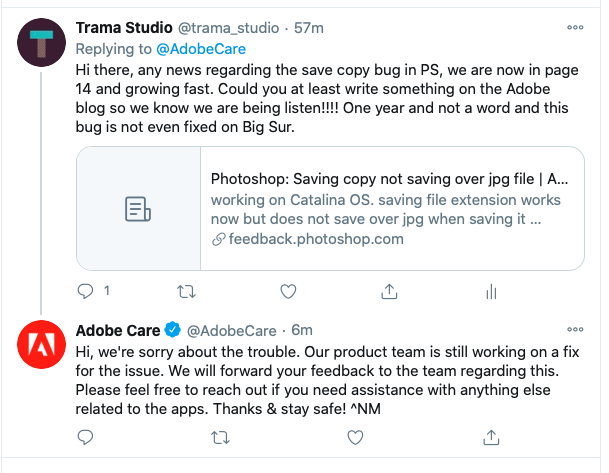Open the Adobe Care display name
This screenshot has width=609, height=473.
pyautogui.click(x=118, y=330)
